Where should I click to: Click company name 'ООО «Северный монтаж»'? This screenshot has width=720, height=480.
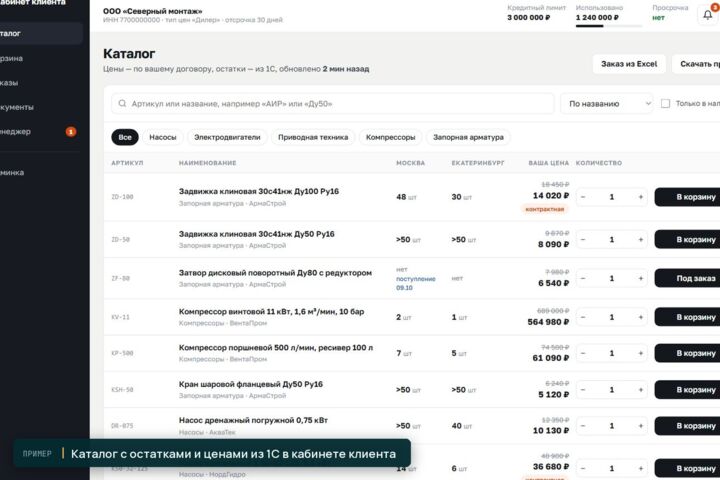coord(152,11)
